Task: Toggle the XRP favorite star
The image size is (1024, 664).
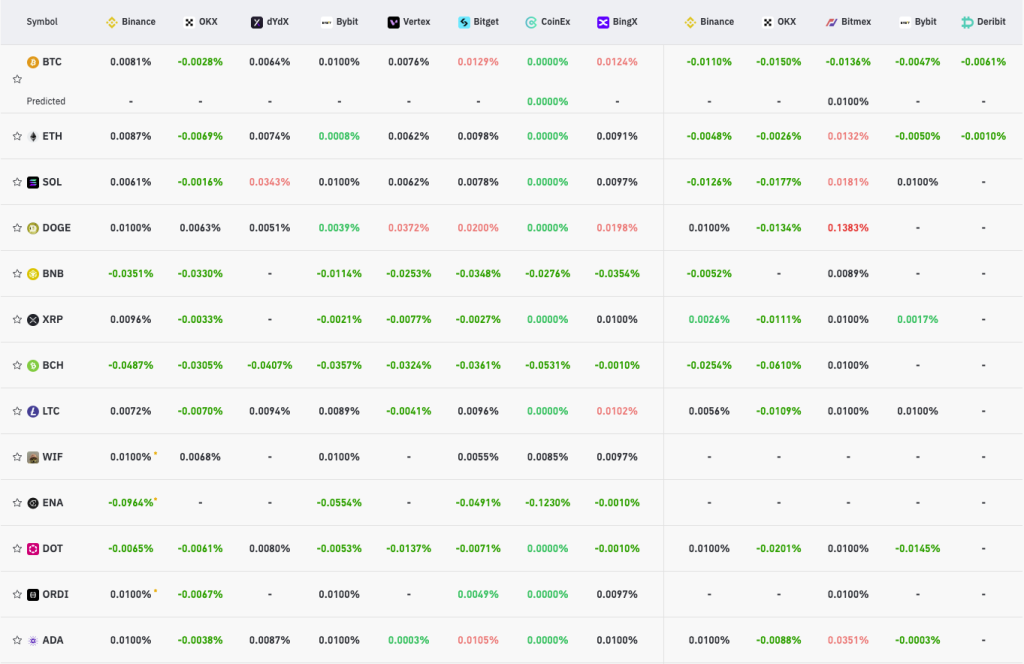Action: pos(17,319)
